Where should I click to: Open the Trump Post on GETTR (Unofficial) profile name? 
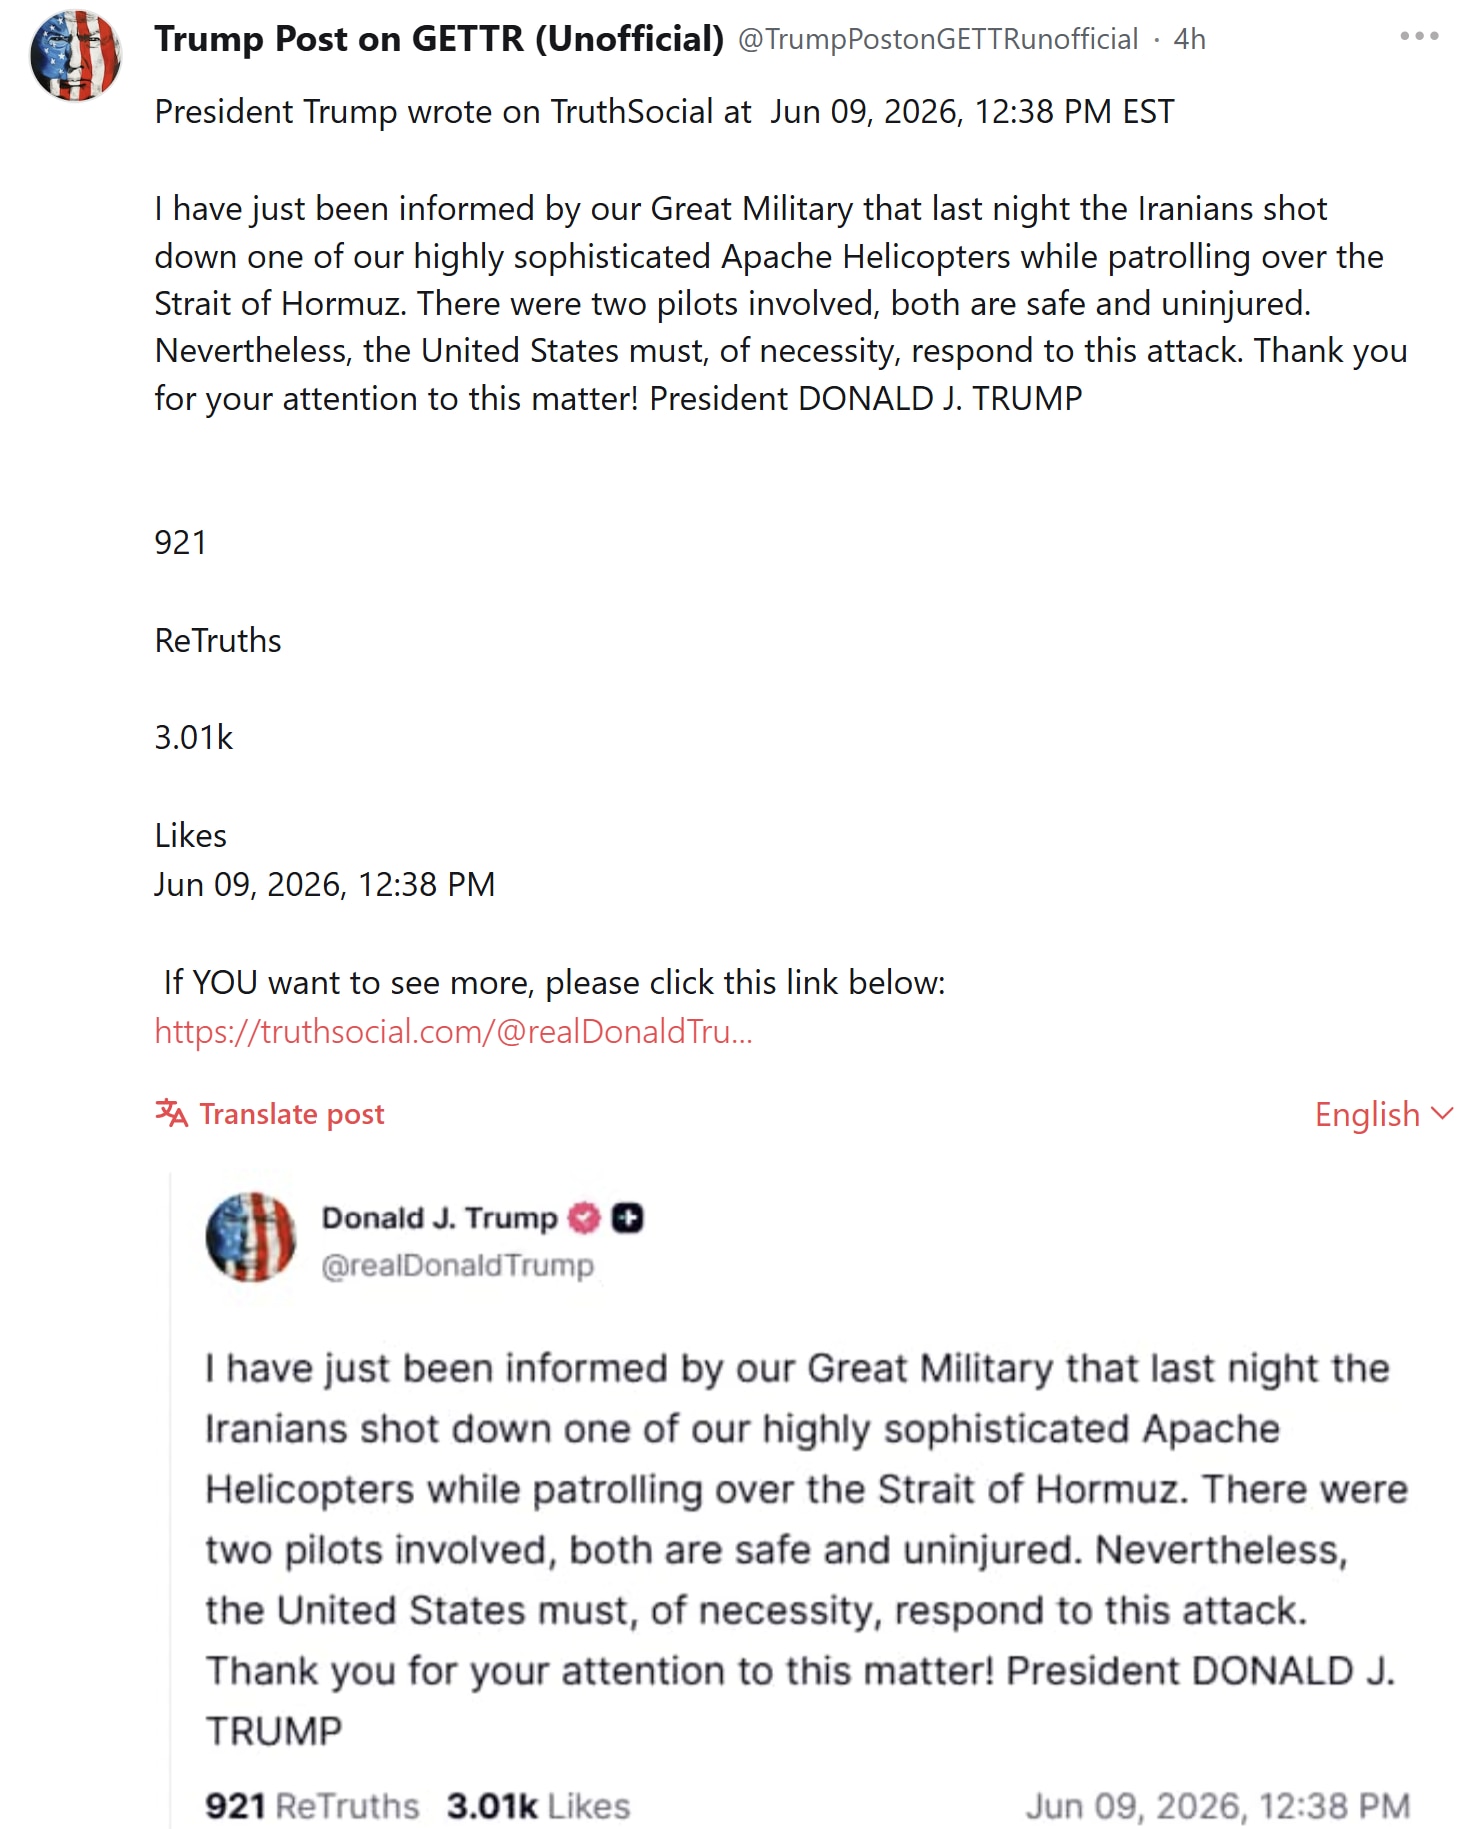[439, 38]
